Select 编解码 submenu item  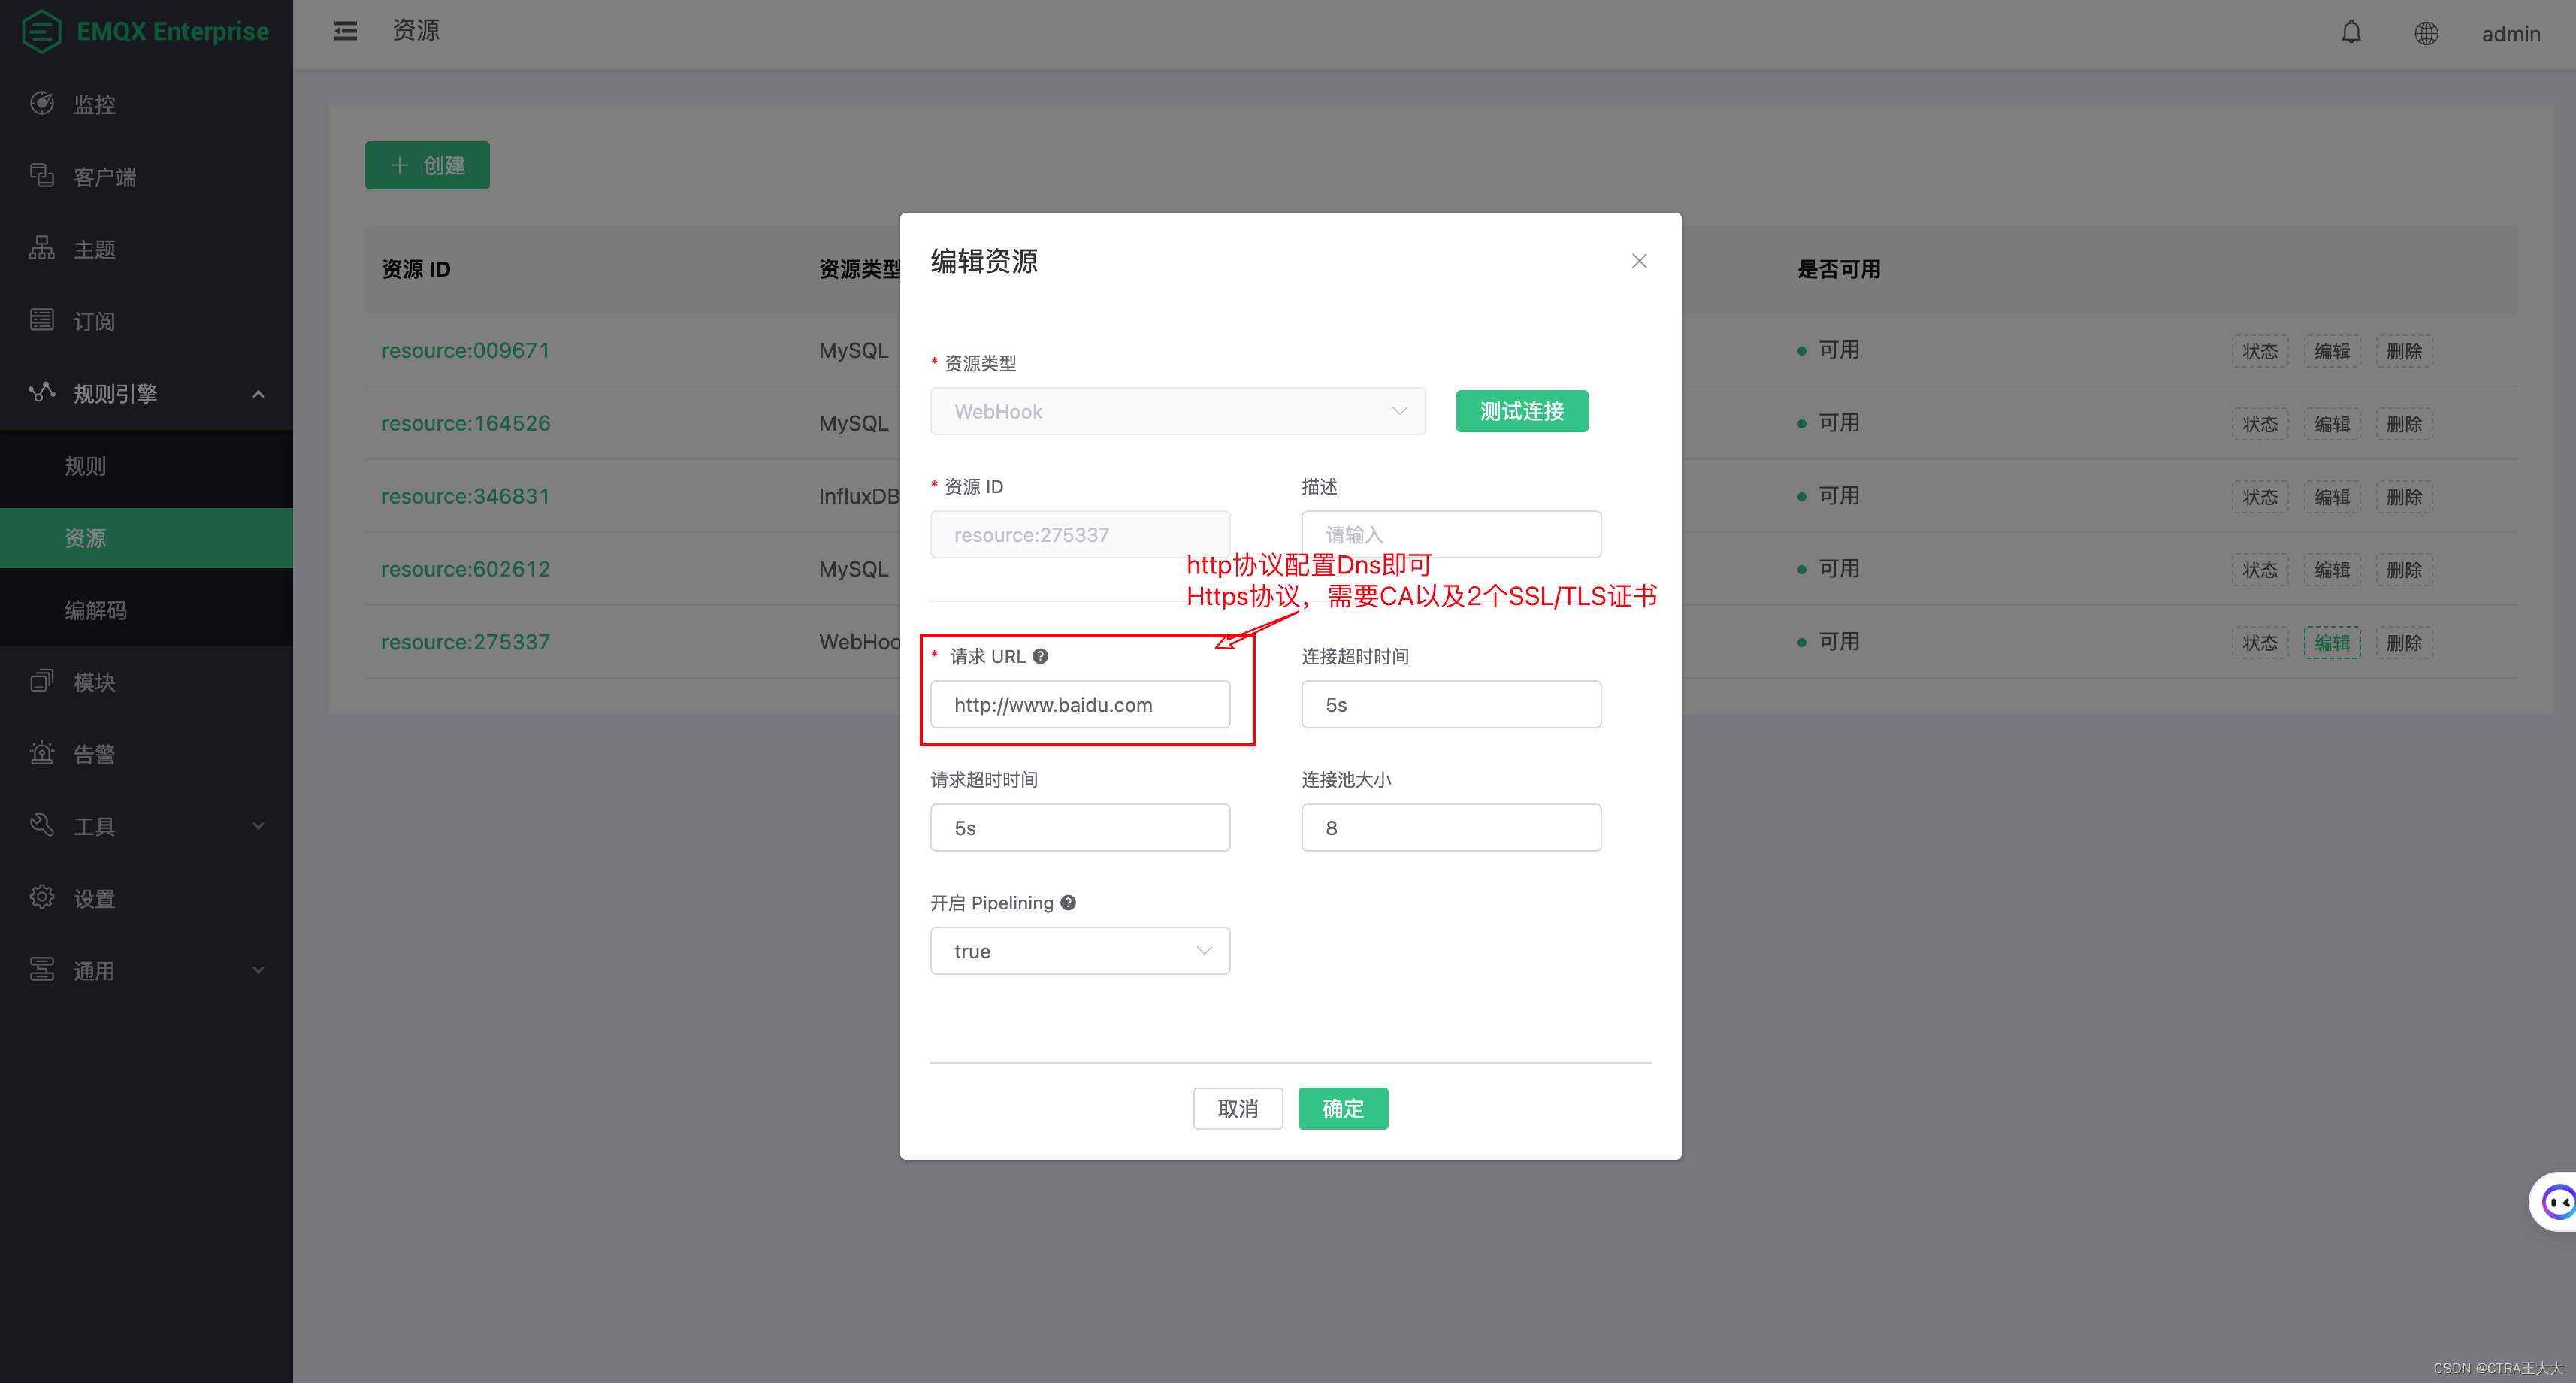(146, 610)
